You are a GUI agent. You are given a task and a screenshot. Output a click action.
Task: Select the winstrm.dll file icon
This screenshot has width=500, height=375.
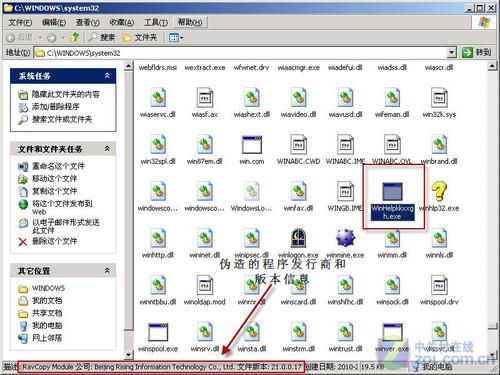point(298,332)
